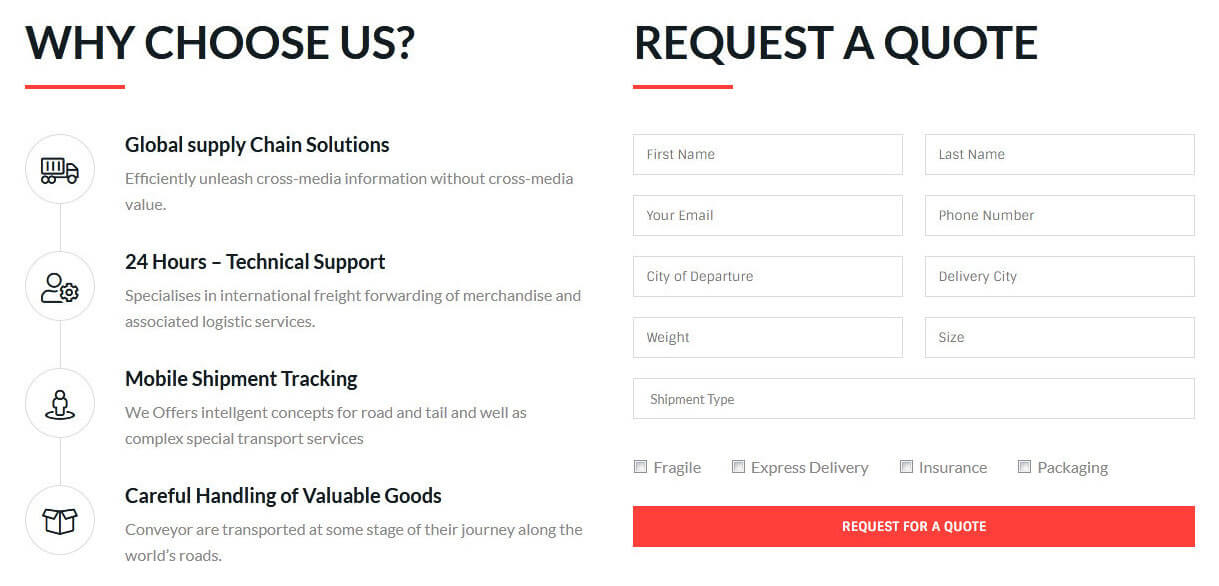Check the Insurance option

pyautogui.click(x=907, y=467)
